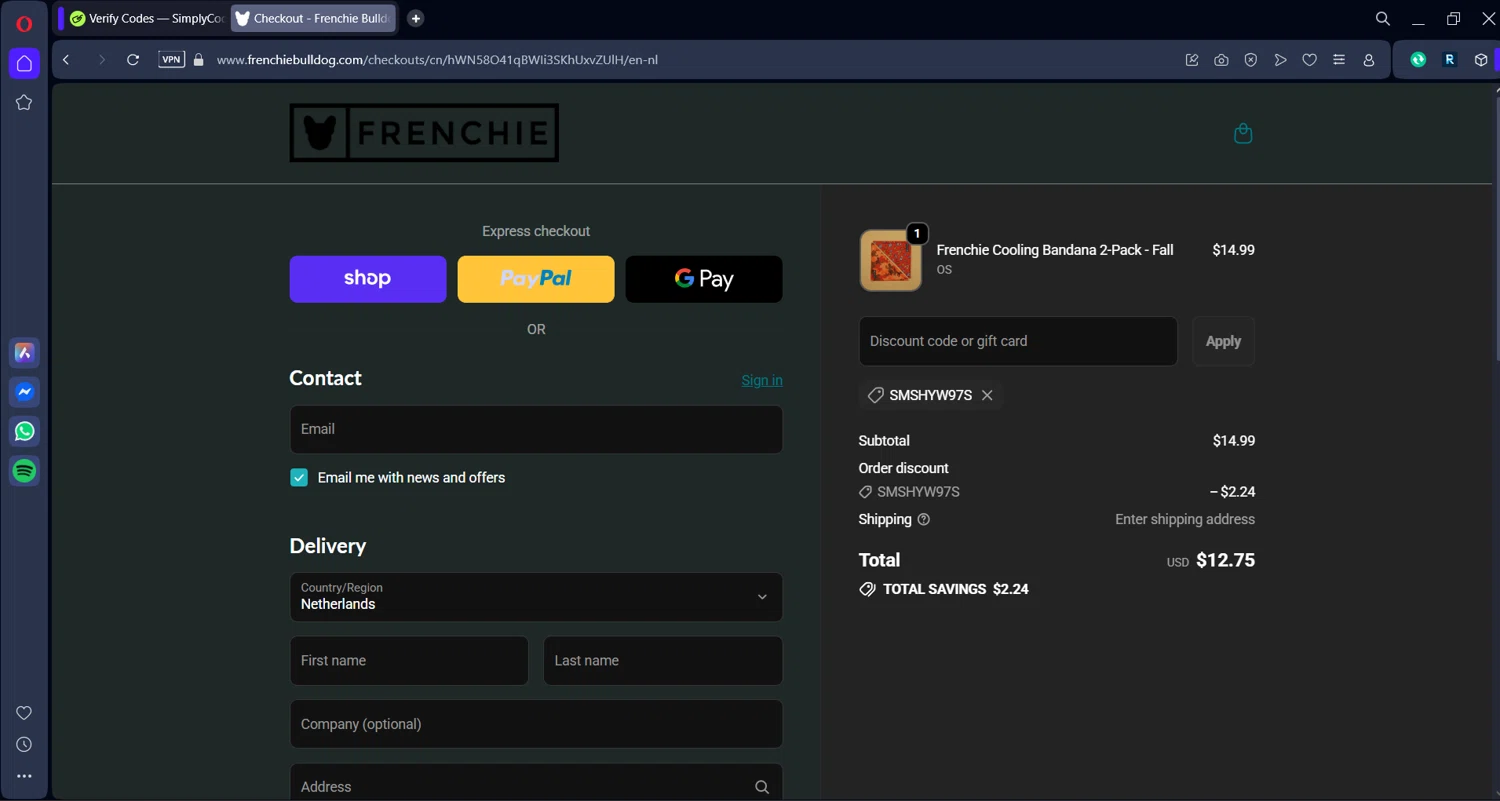Expand Country/Region dropdown
Viewport: 1500px width, 801px height.
[x=536, y=597]
